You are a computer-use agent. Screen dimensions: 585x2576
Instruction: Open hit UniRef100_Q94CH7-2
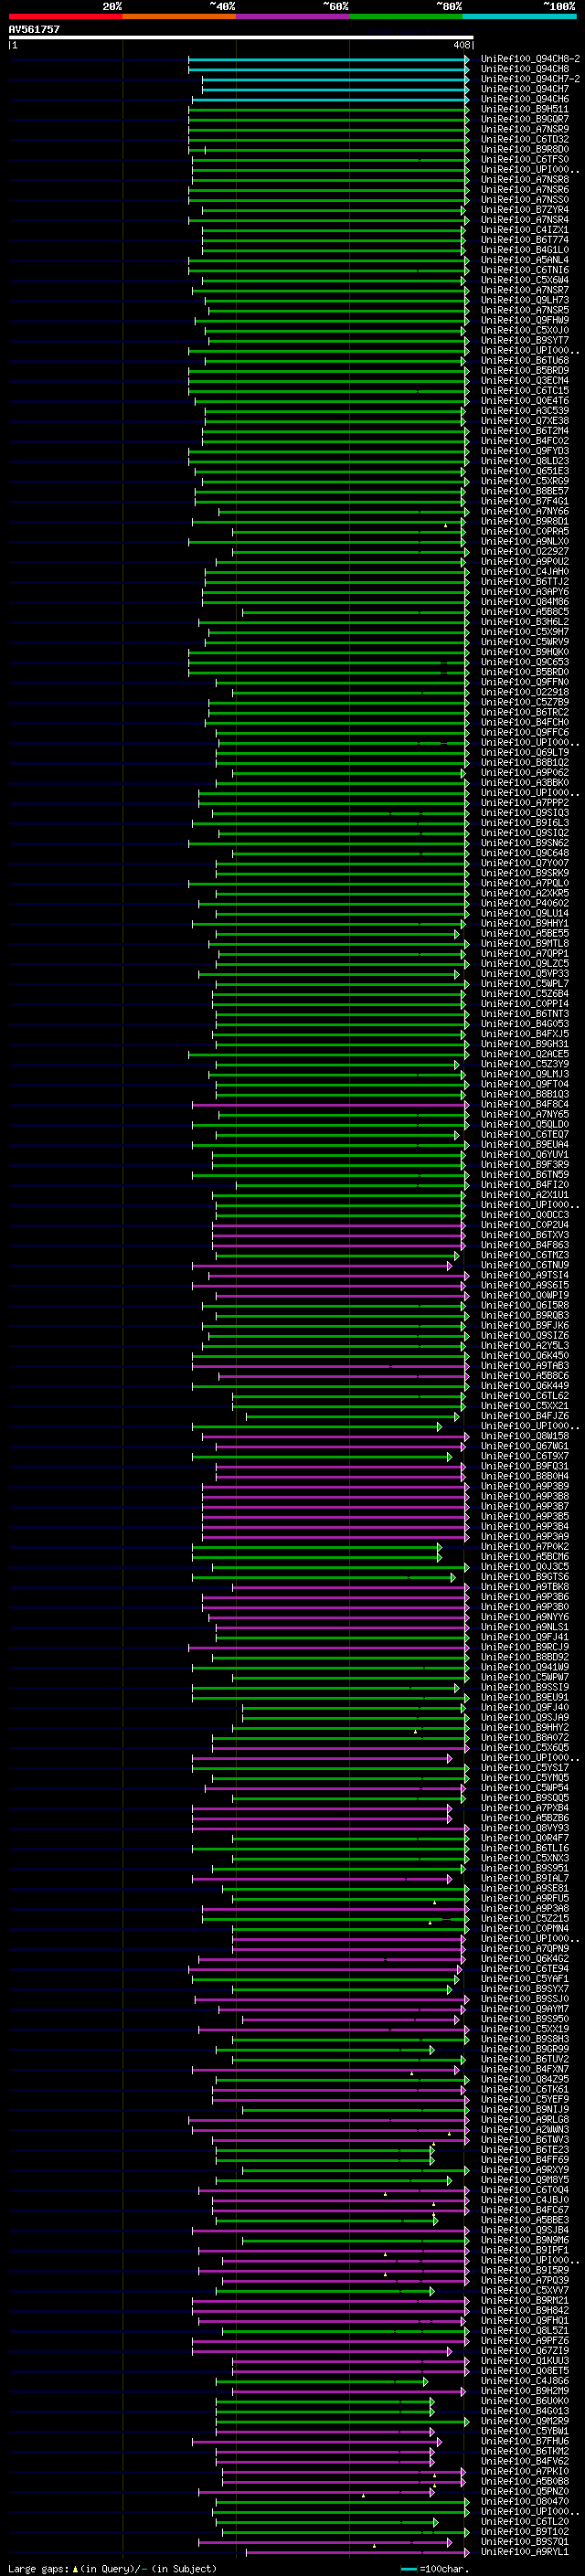tap(530, 79)
